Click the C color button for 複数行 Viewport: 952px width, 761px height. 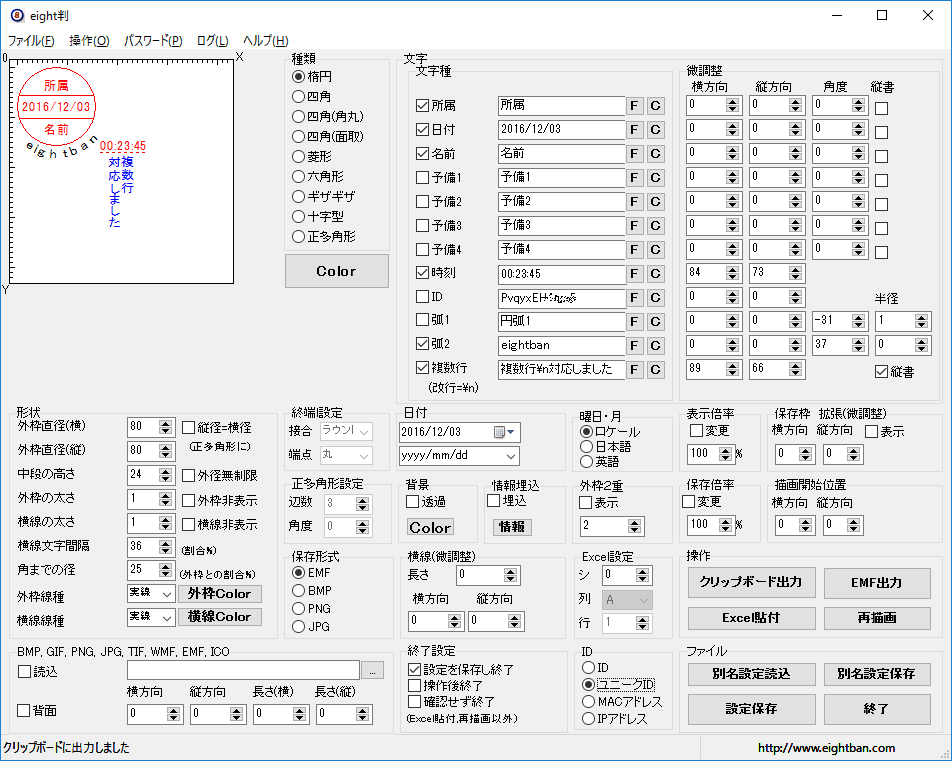(x=655, y=369)
